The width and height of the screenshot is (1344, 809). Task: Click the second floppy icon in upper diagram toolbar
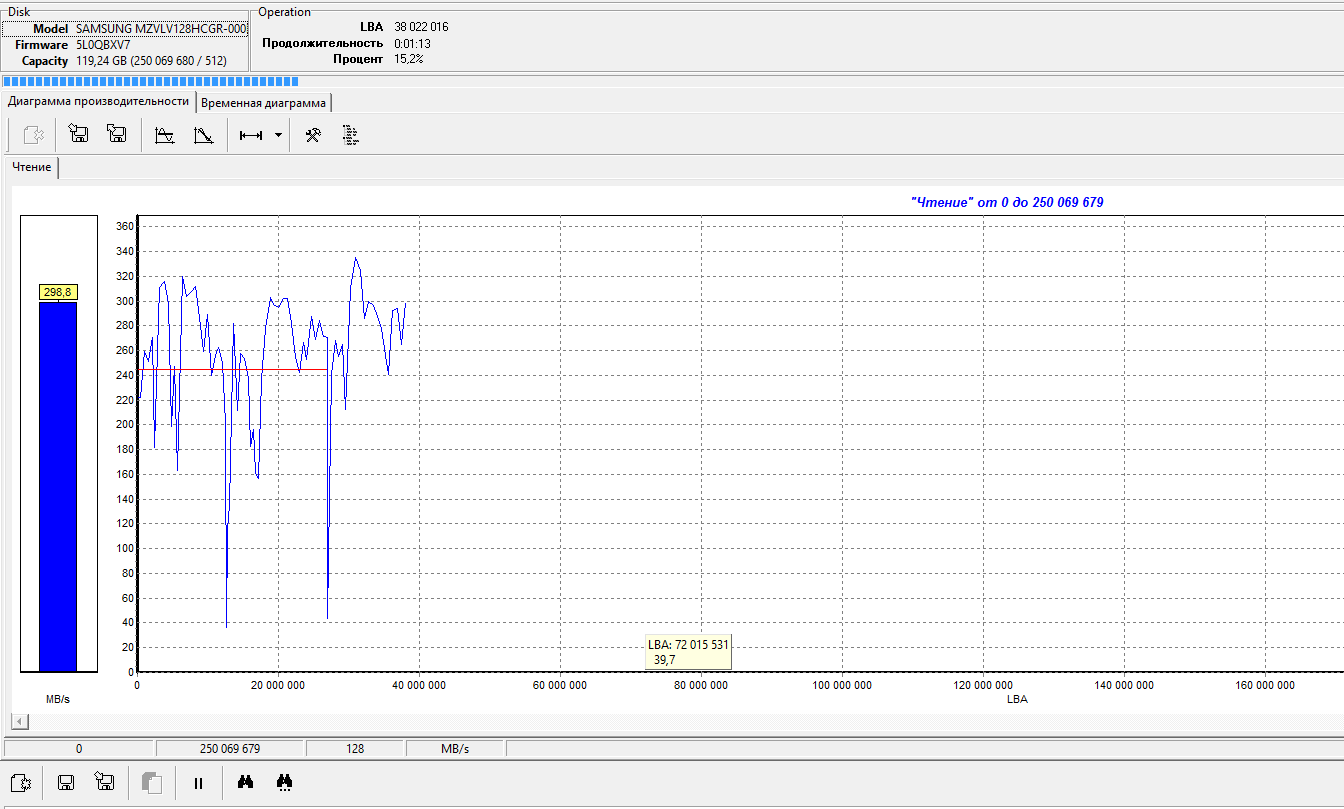[x=116, y=135]
